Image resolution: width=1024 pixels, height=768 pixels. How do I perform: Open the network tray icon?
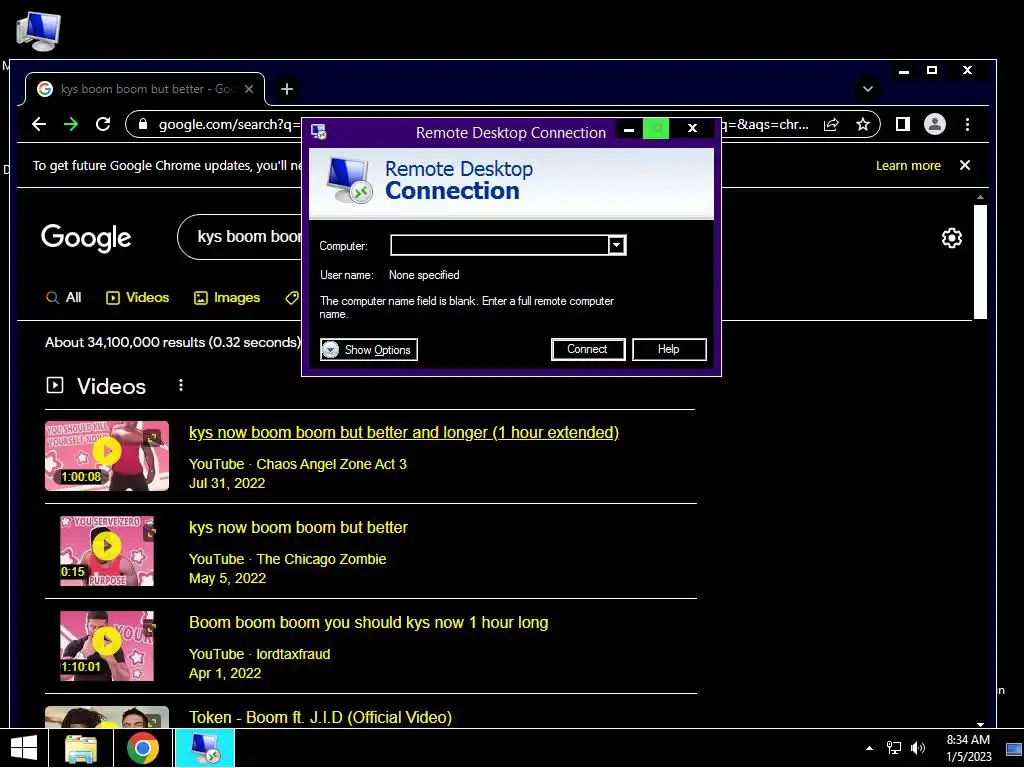tap(893, 748)
